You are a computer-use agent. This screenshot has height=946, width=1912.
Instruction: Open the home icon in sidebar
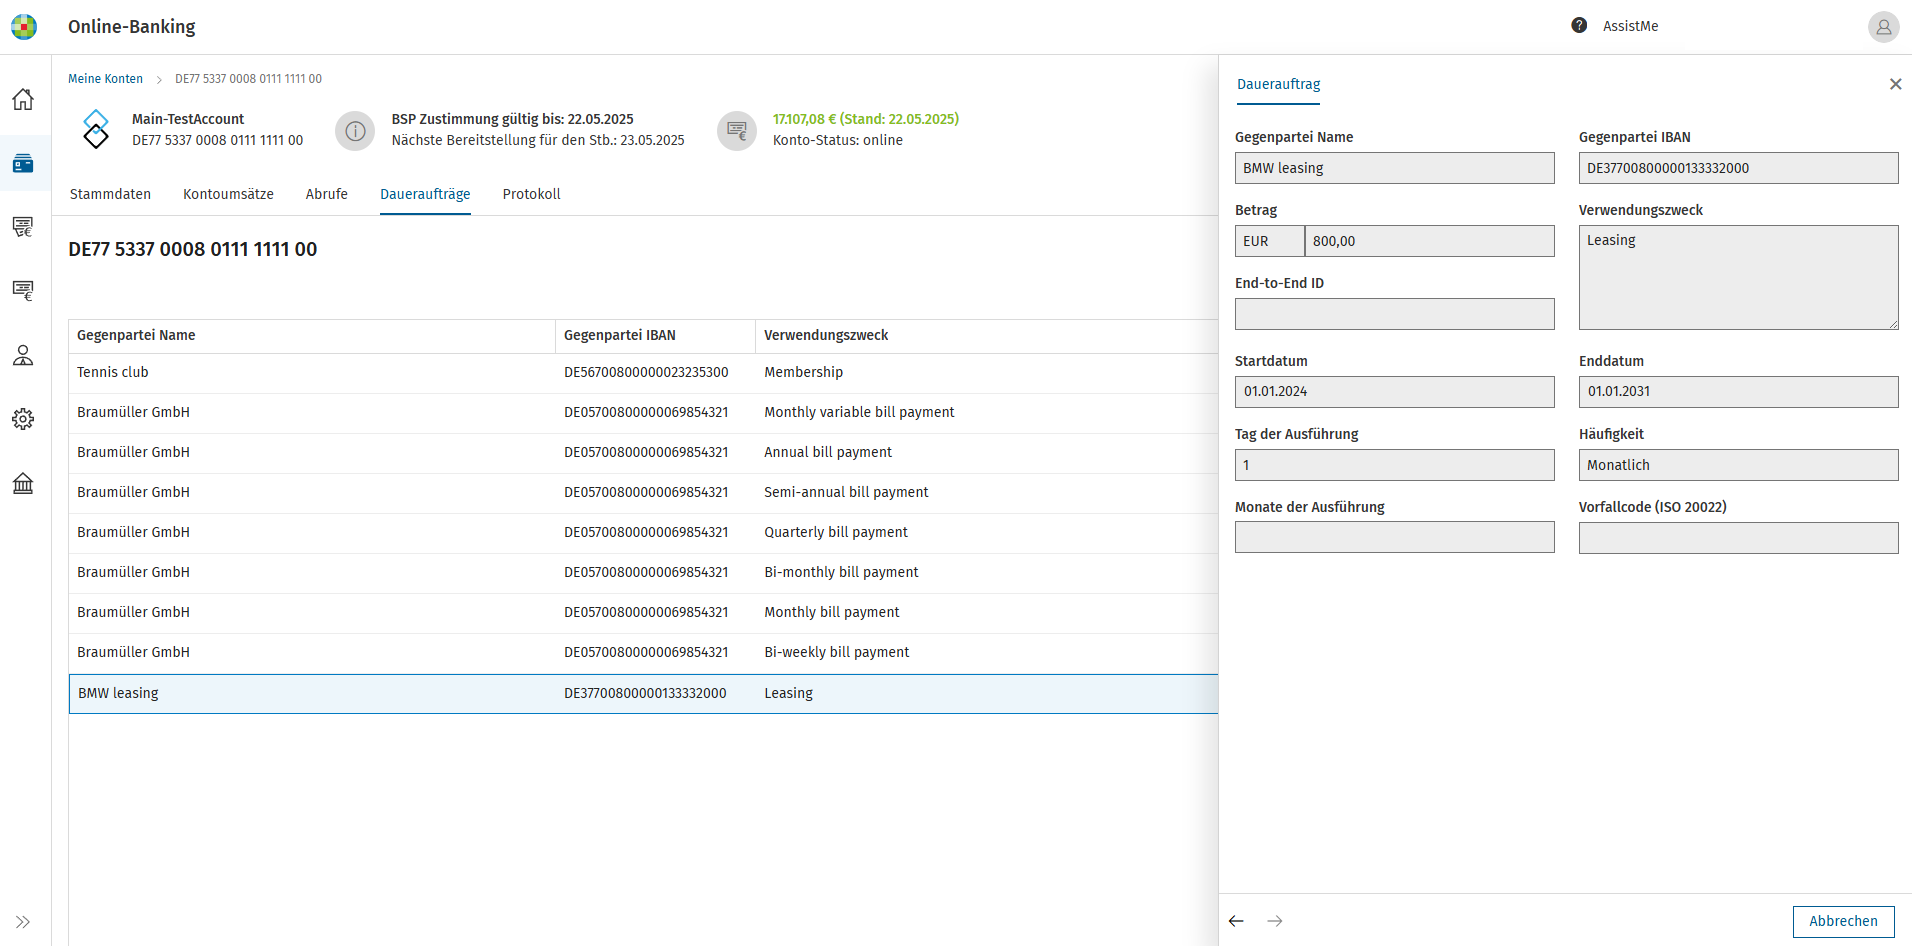tap(23, 99)
